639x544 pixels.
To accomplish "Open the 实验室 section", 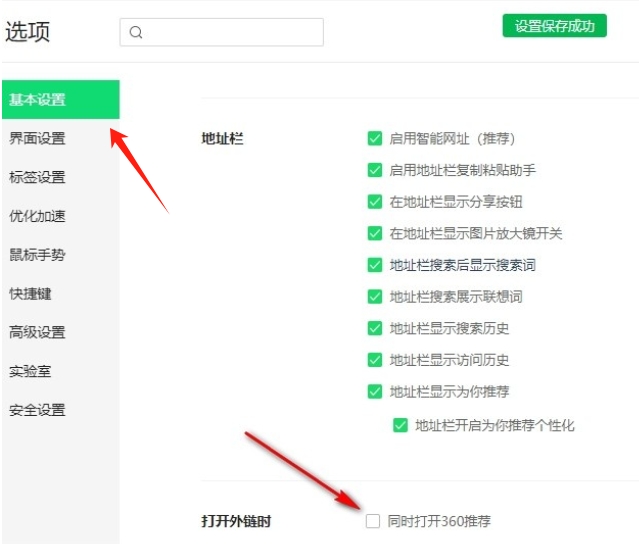I will click(x=31, y=371).
